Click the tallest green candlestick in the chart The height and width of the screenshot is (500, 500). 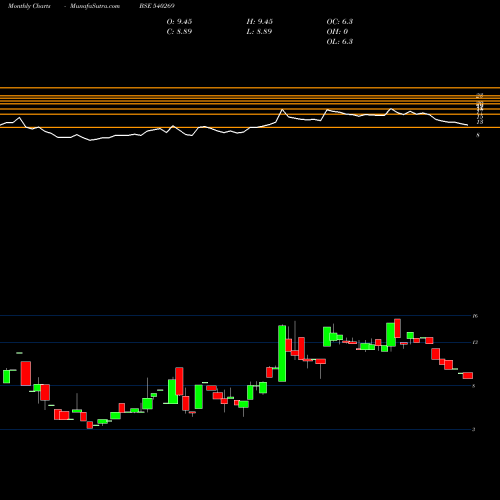tap(282, 353)
